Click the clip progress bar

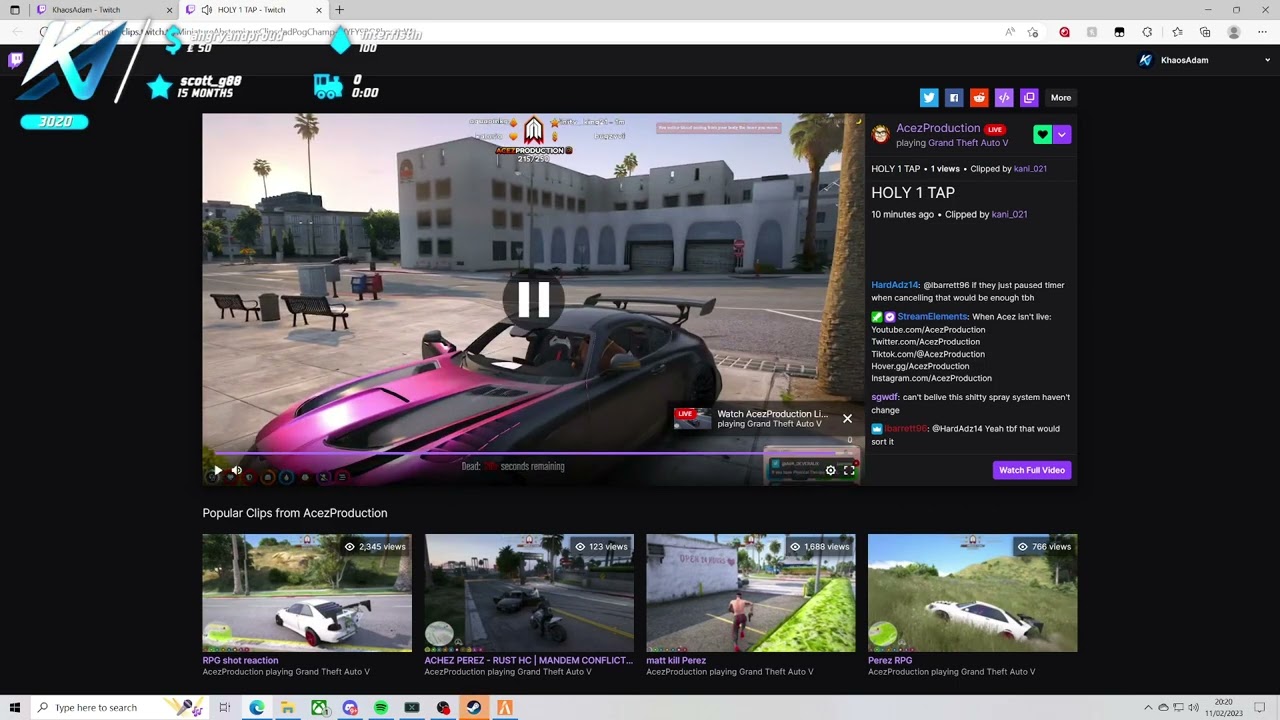[x=533, y=453]
